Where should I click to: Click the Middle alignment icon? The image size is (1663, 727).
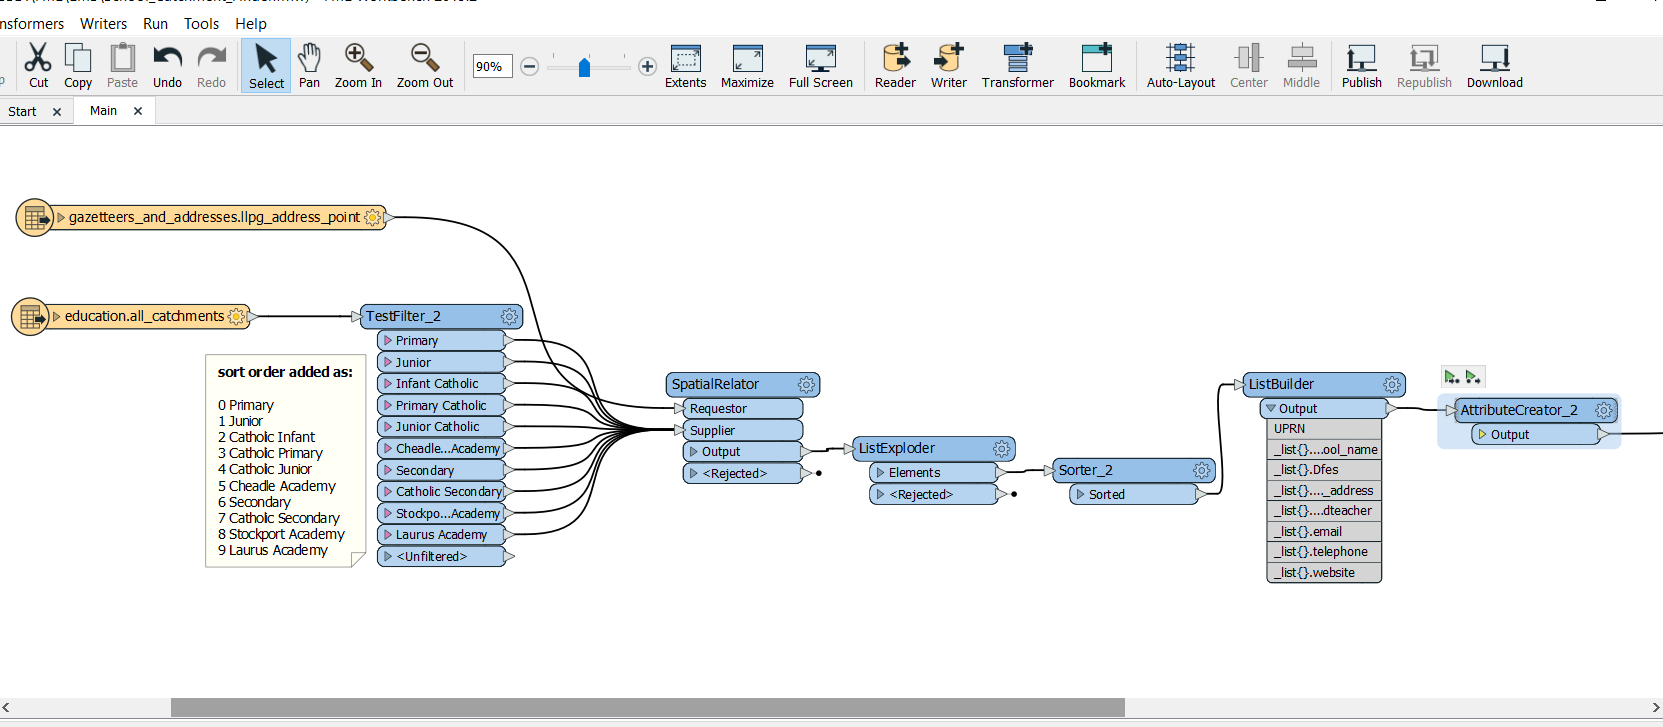click(x=1301, y=66)
